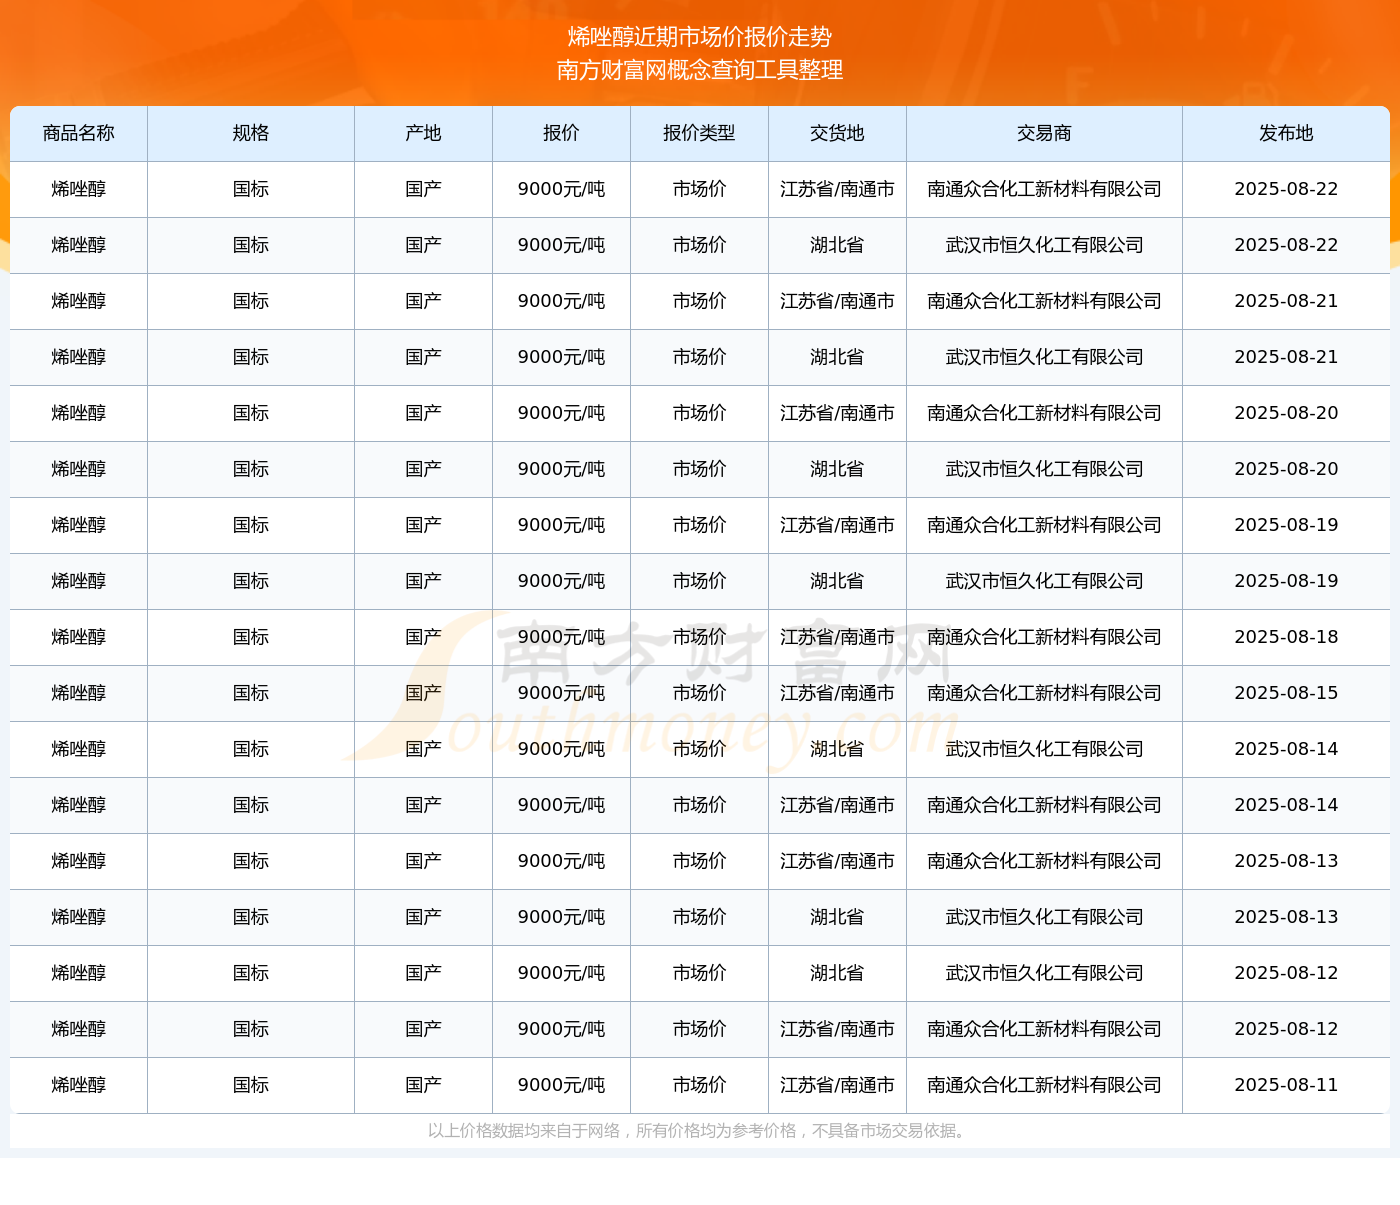Click date 2025-08-12 in the 武汉市恒久化工 row
1400x1205 pixels.
pyautogui.click(x=1287, y=973)
